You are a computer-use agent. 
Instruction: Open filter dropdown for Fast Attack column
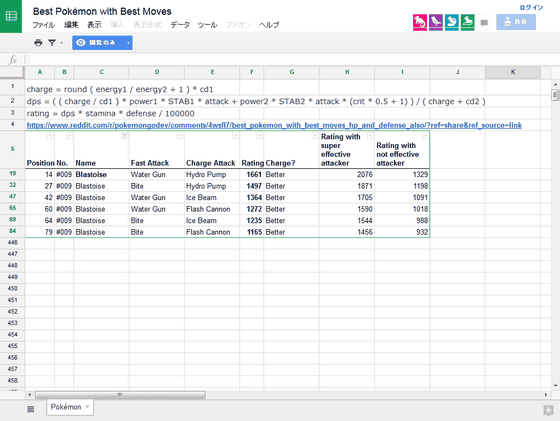point(180,136)
